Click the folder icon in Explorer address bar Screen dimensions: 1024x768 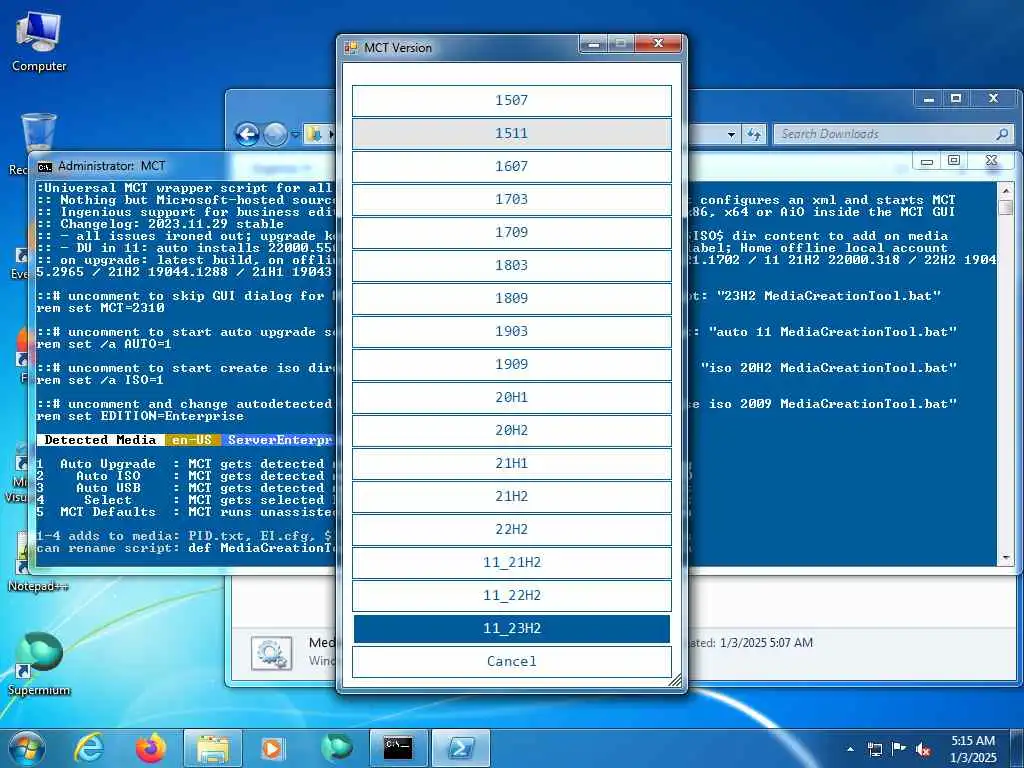coord(315,135)
